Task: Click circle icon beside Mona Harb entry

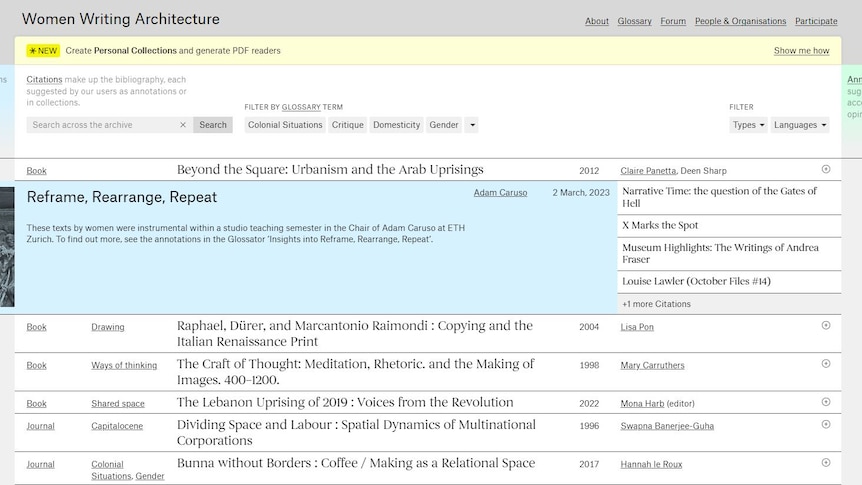Action: (826, 402)
